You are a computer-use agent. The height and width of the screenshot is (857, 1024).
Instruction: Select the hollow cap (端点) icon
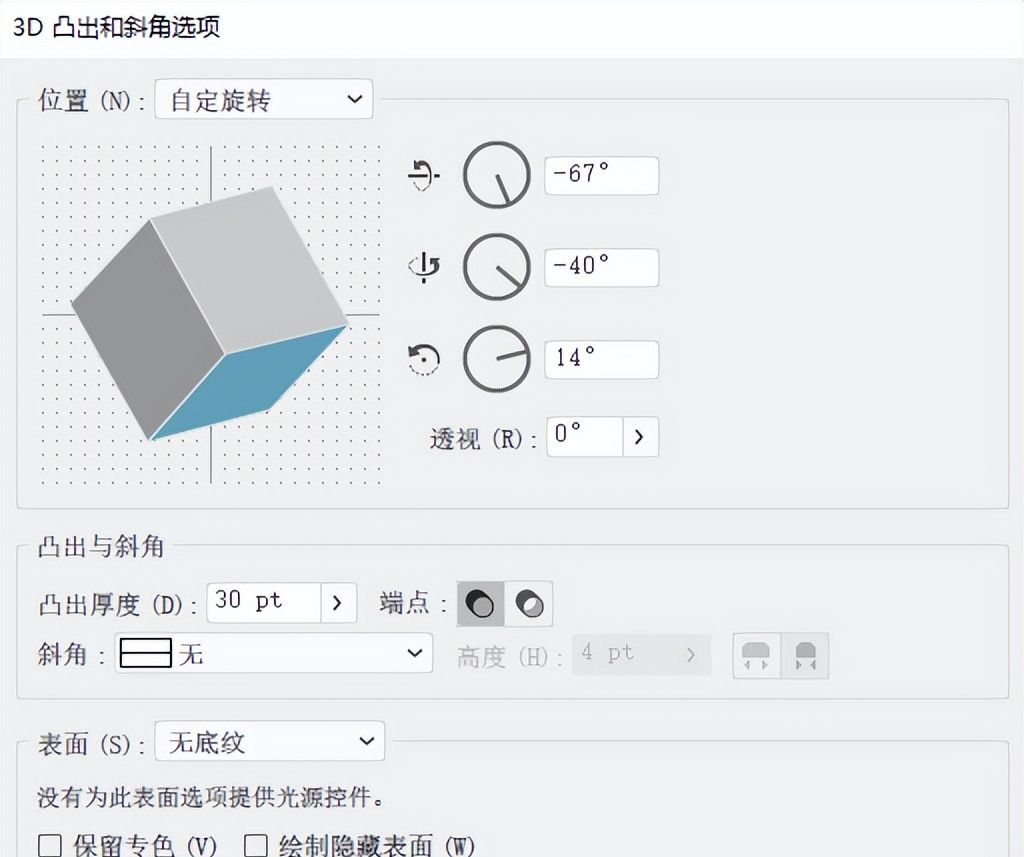528,604
